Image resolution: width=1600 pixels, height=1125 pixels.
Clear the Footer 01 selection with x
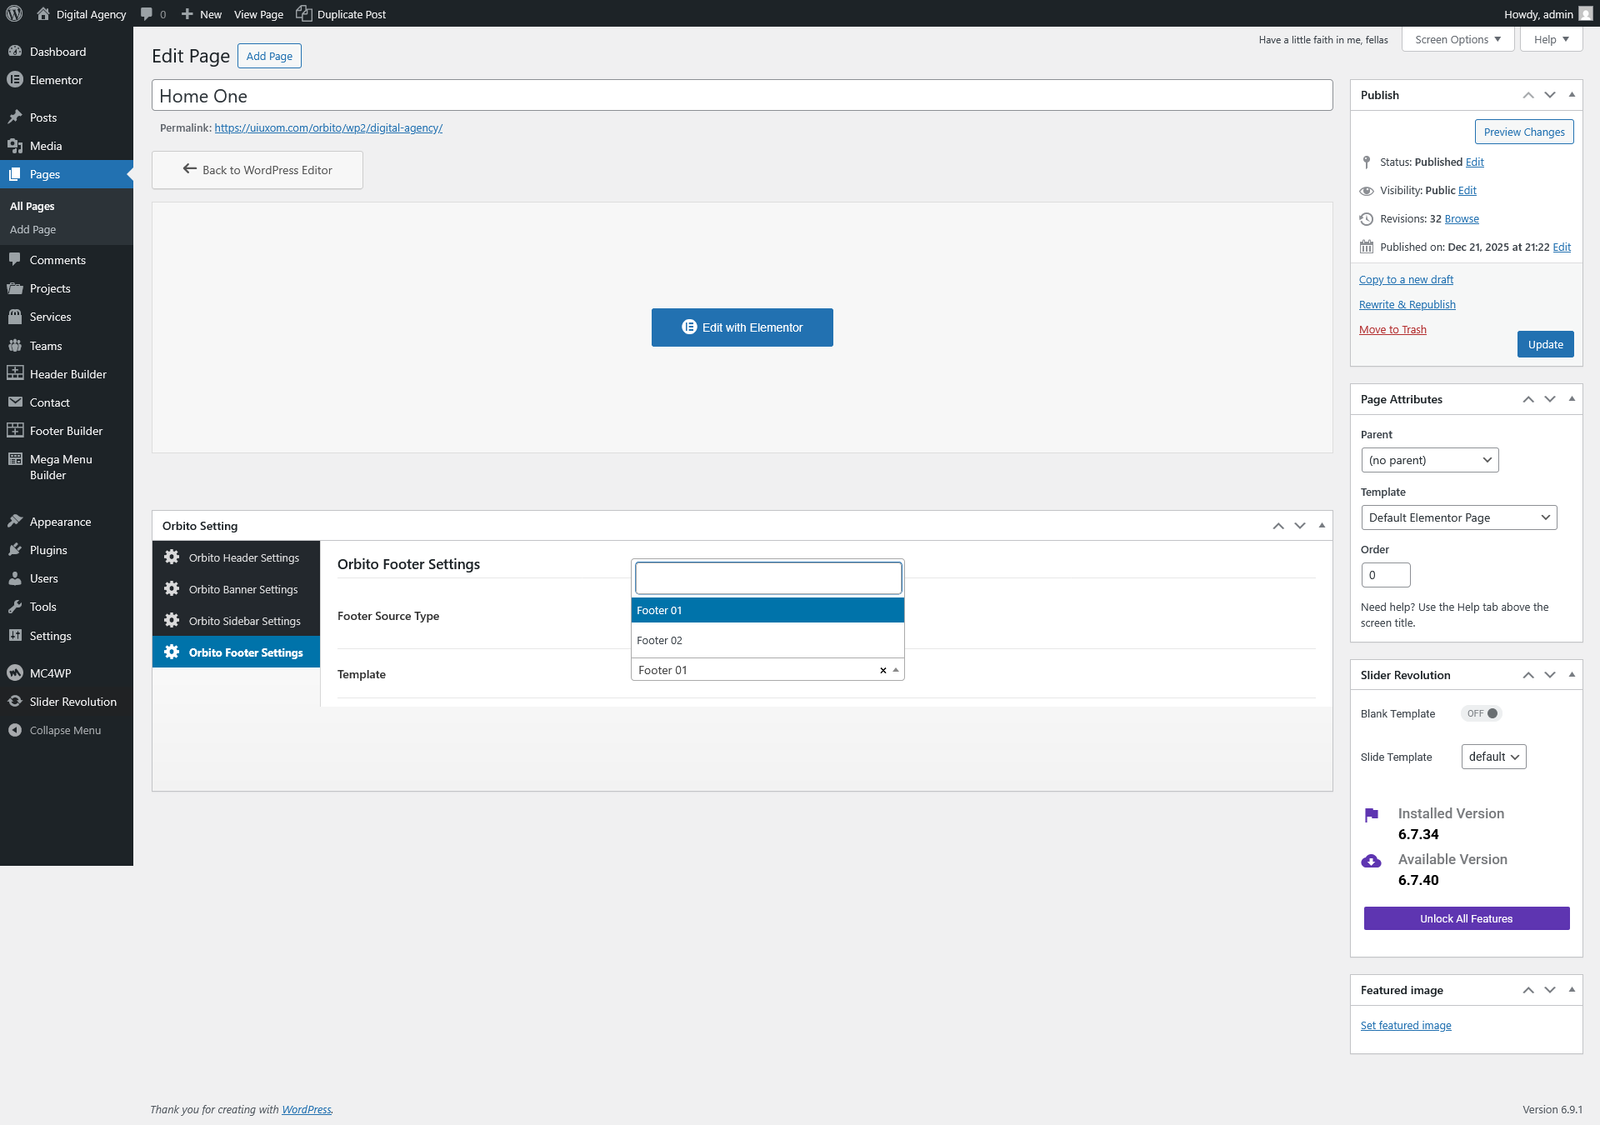point(882,671)
